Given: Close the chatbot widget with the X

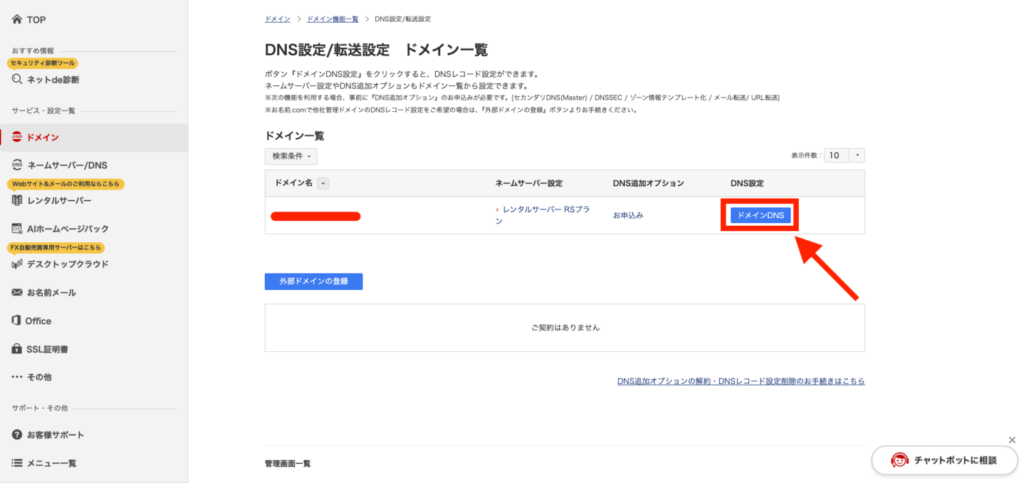Looking at the screenshot, I should point(1011,440).
